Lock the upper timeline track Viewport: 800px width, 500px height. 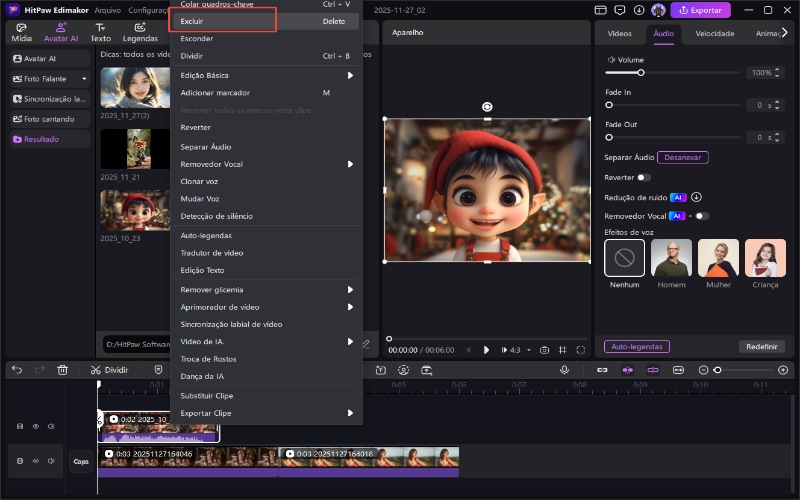(x=20, y=426)
